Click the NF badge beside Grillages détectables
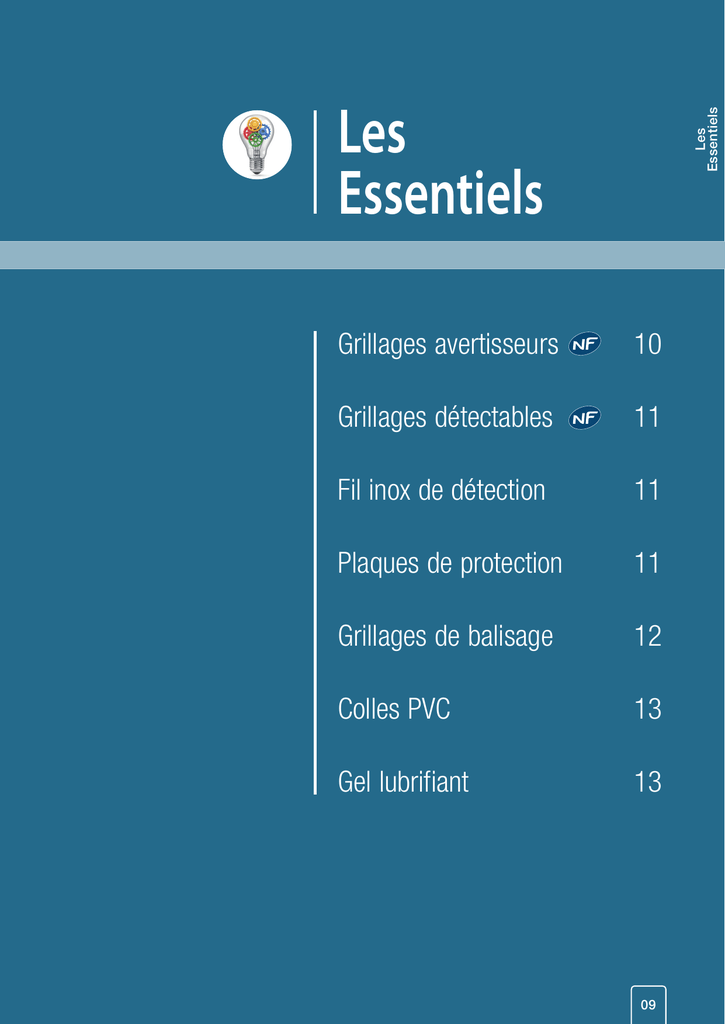Image resolution: width=725 pixels, height=1024 pixels. (585, 418)
